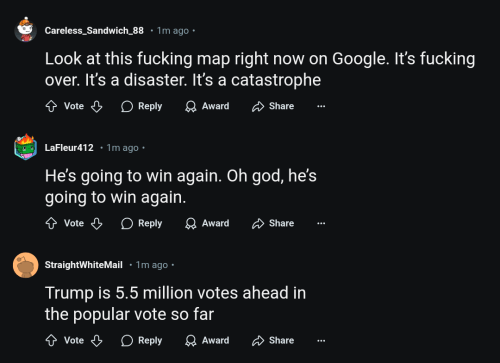Award LaFleur412's comment

click(207, 223)
